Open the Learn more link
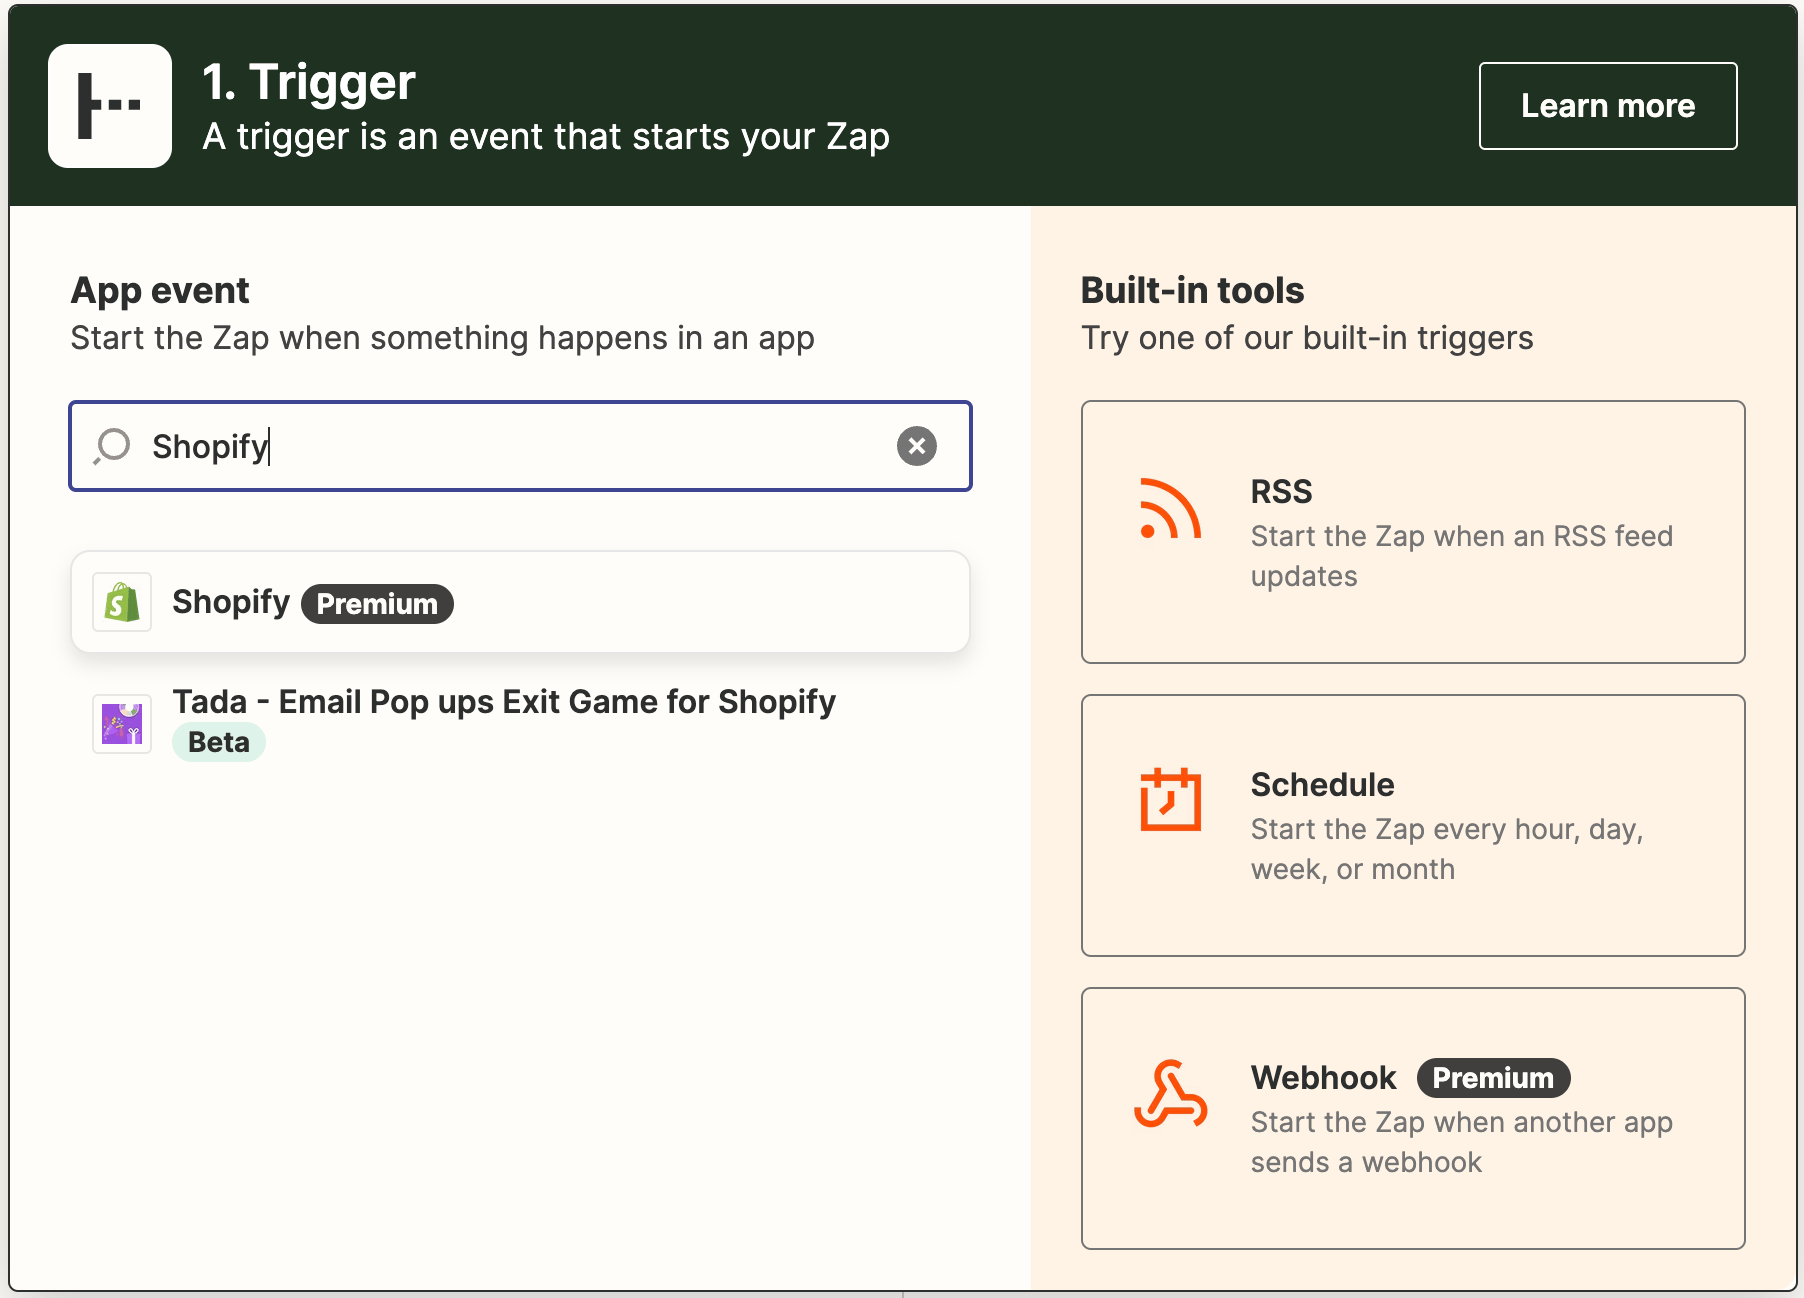This screenshot has height=1298, width=1804. pos(1608,106)
